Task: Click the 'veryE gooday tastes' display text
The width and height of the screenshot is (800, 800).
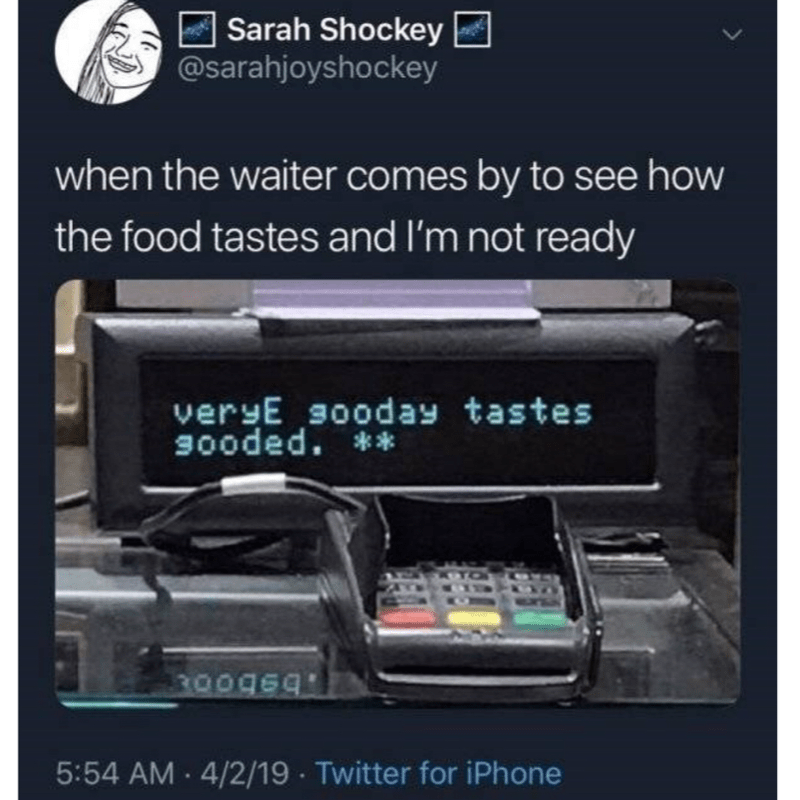Action: (x=383, y=412)
